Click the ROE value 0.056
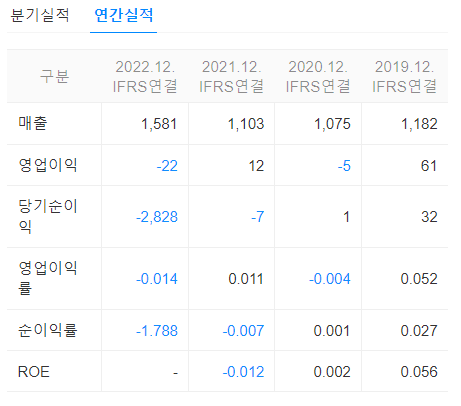This screenshot has height=406, width=461. (x=419, y=372)
